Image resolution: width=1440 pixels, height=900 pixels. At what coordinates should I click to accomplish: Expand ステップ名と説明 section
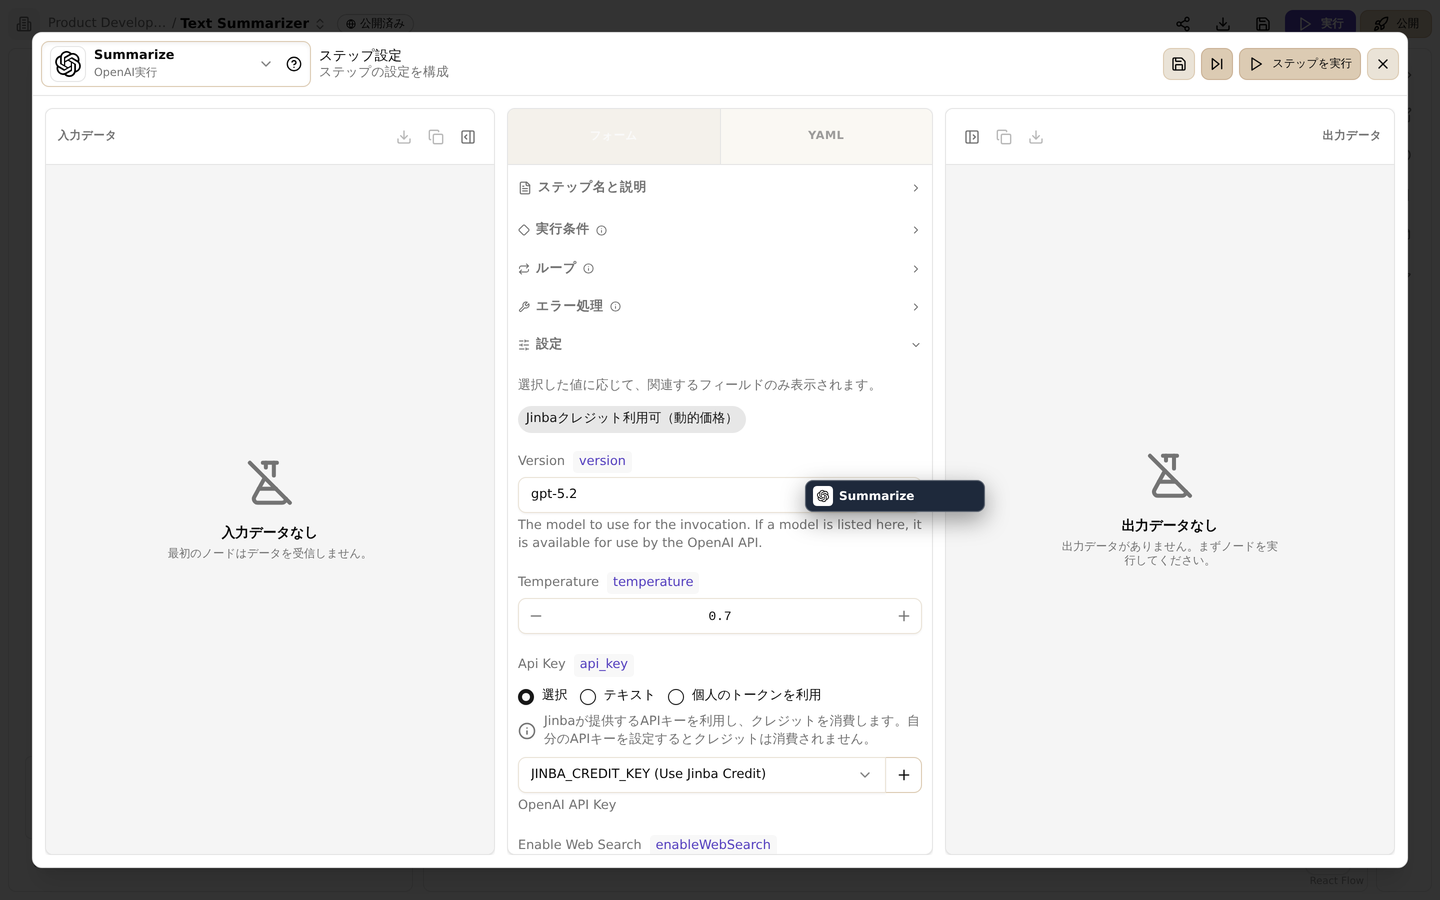pyautogui.click(x=720, y=188)
